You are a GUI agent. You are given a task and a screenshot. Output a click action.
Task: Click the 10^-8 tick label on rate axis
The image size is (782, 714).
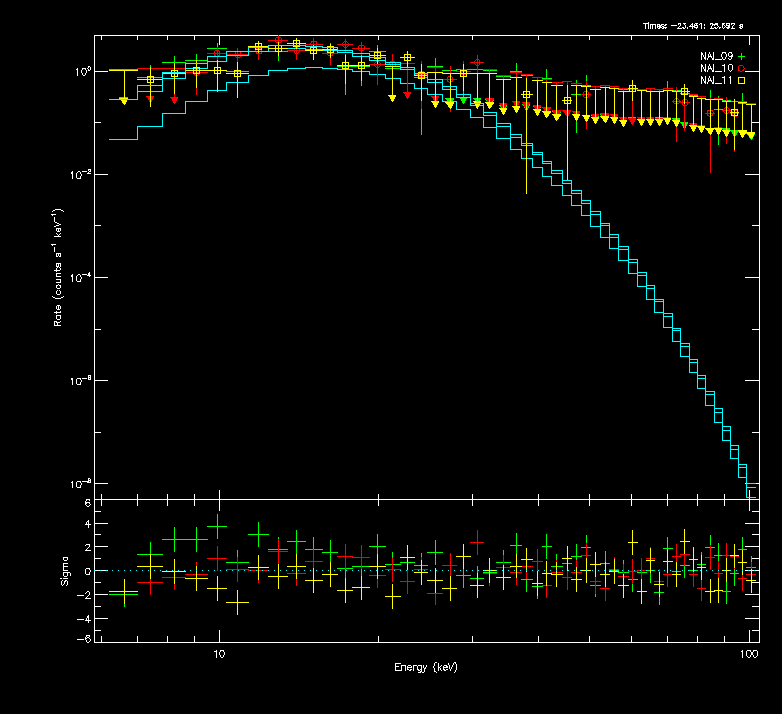point(80,484)
